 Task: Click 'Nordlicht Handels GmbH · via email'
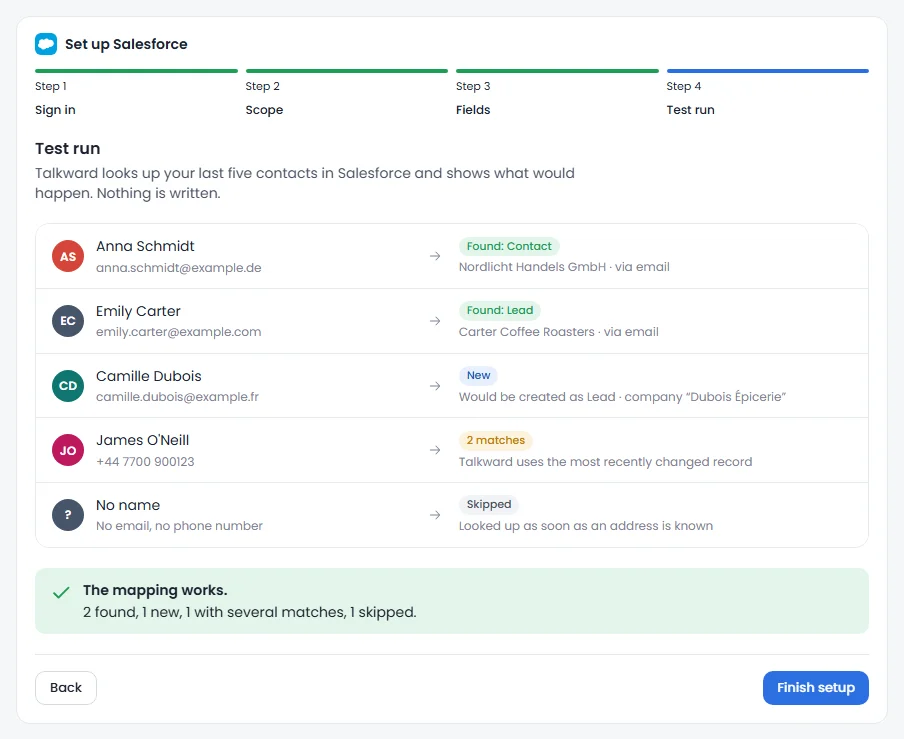[564, 267]
